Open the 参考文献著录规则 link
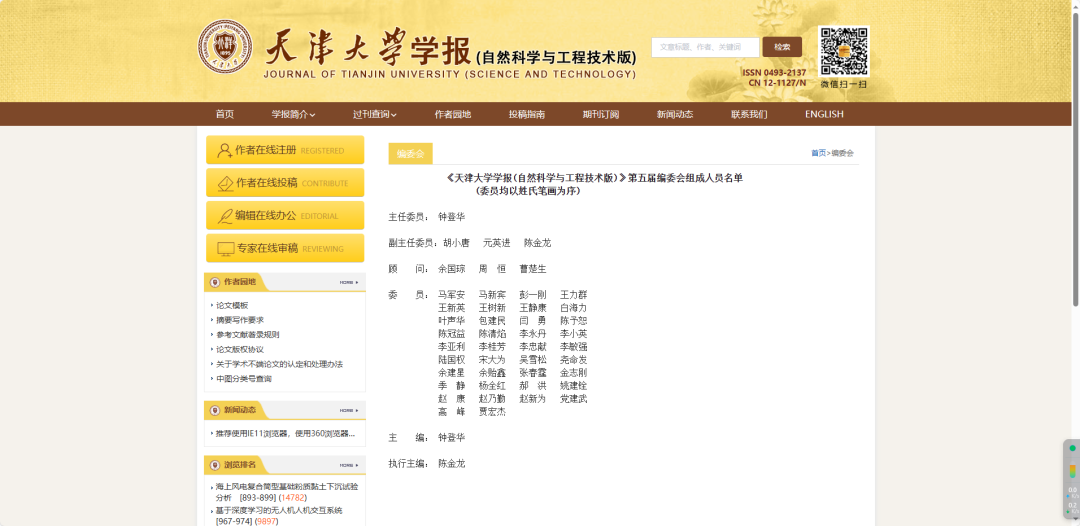The image size is (1080, 526). click(x=248, y=335)
